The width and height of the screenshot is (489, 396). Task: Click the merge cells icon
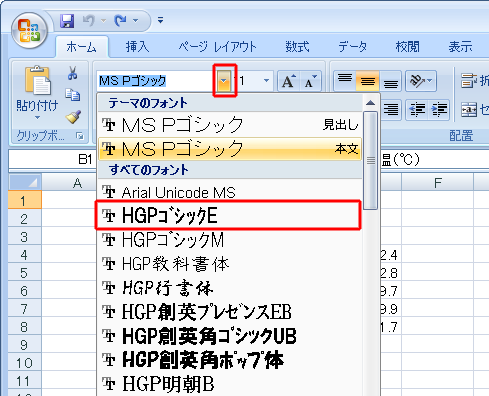point(469,109)
